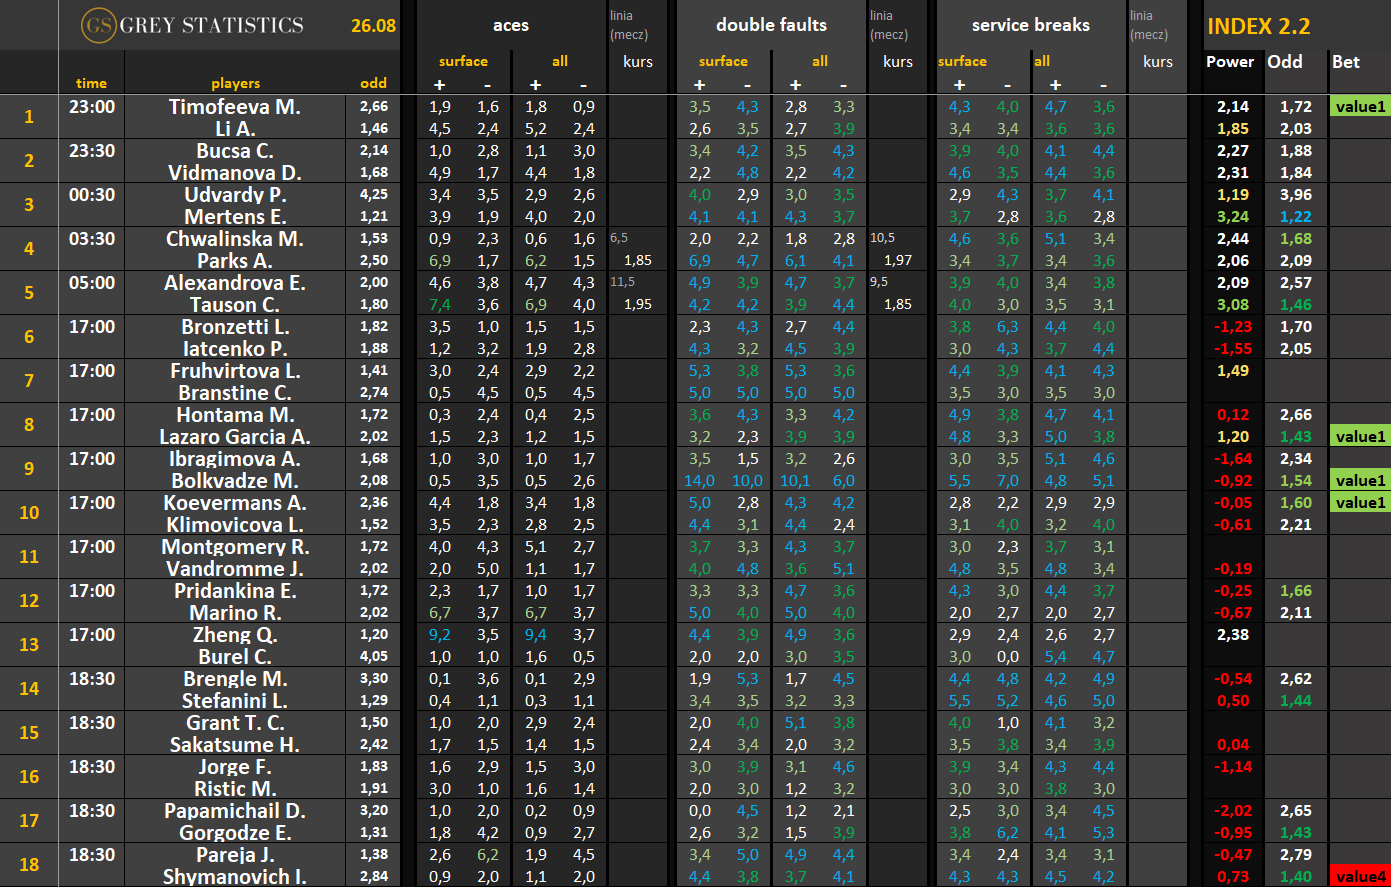Select kurs header under service breaks section
Viewport: 1391px width, 887px height.
coord(1157,61)
